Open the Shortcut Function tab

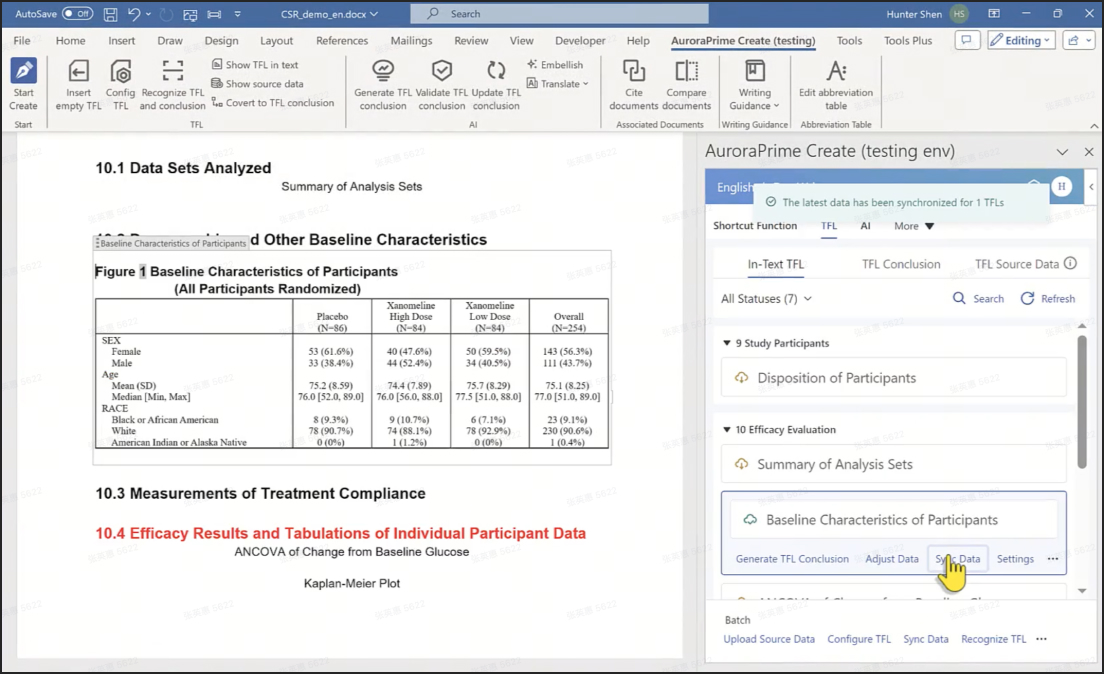click(x=755, y=225)
